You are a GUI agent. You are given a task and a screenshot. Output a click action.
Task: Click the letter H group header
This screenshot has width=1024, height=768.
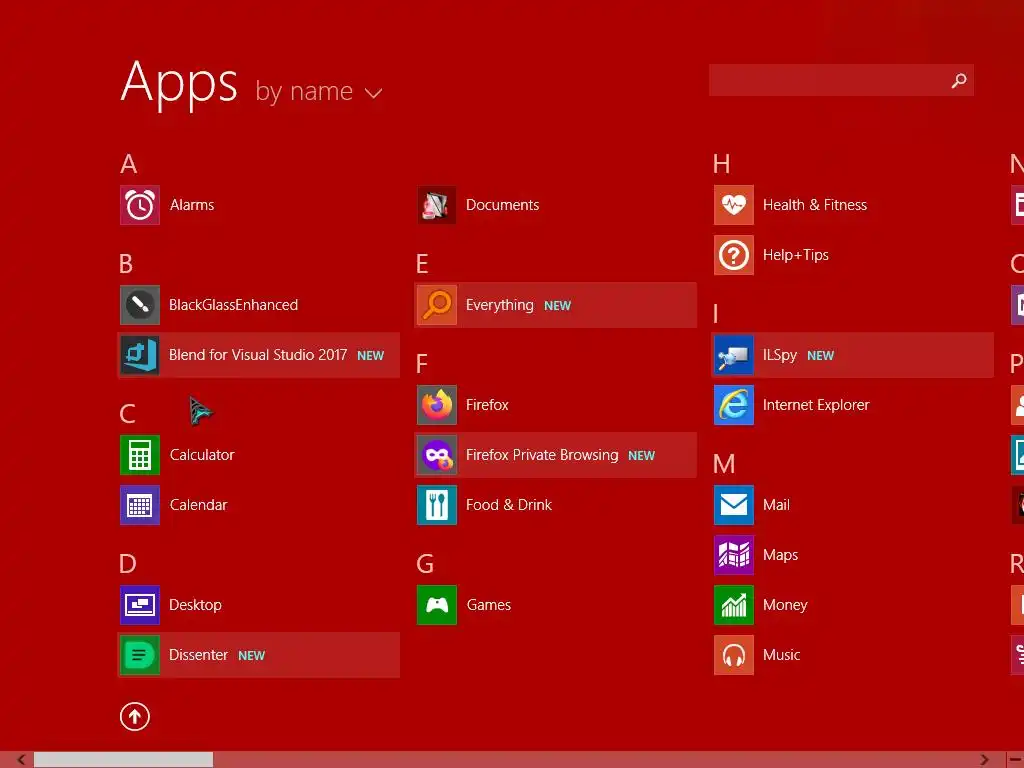pyautogui.click(x=722, y=164)
